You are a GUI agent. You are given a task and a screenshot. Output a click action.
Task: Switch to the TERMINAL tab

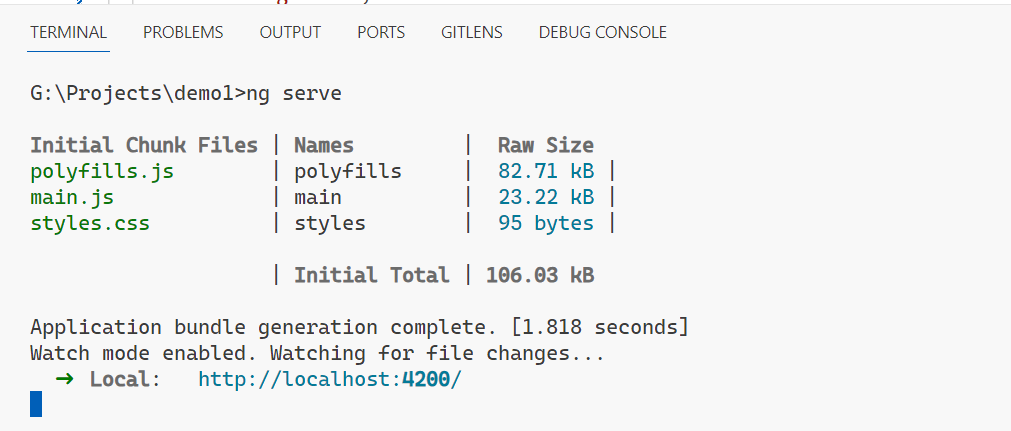[68, 32]
